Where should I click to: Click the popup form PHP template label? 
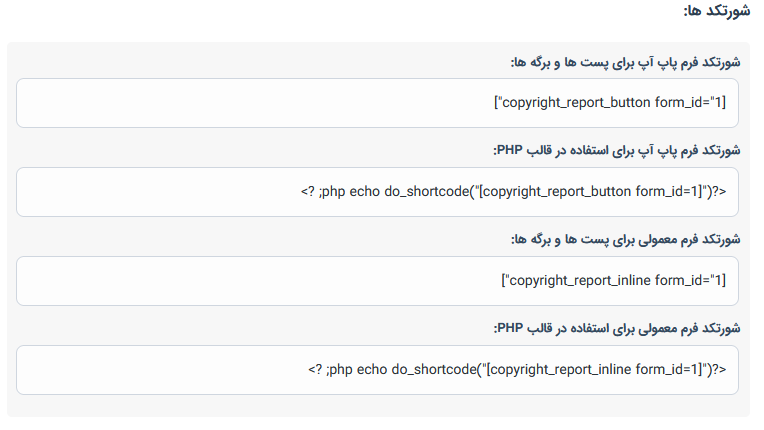click(616, 150)
